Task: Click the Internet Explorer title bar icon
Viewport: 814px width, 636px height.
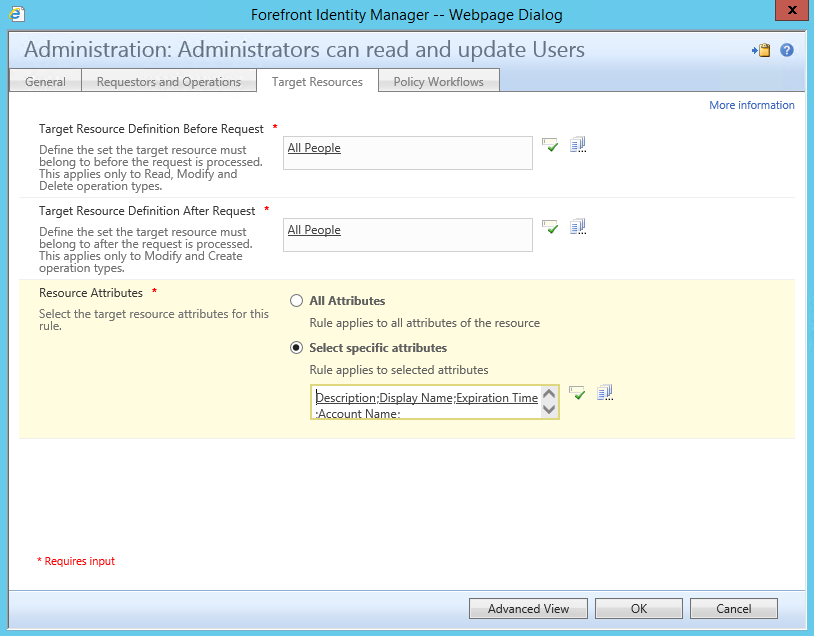Action: tap(17, 14)
